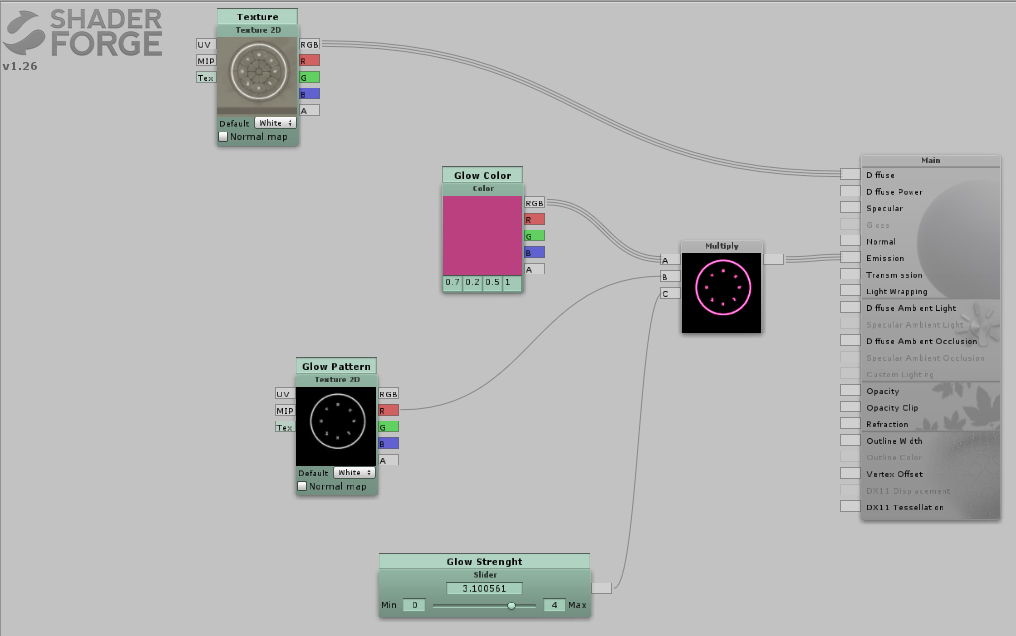Enable Normal map on Glow Pattern node

(302, 486)
